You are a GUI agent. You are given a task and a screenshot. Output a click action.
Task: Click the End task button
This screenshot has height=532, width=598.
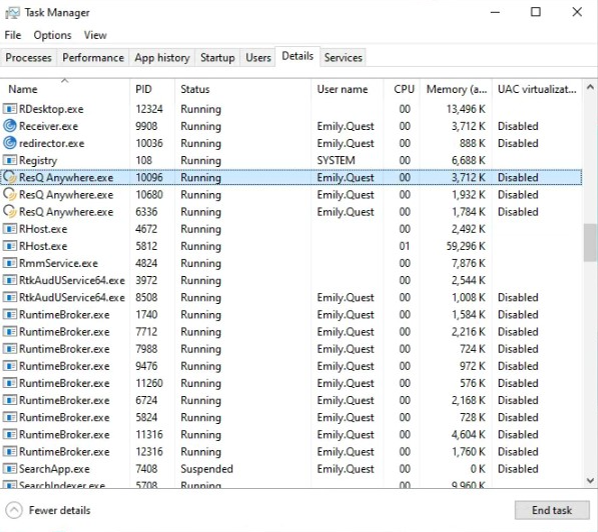click(x=551, y=510)
